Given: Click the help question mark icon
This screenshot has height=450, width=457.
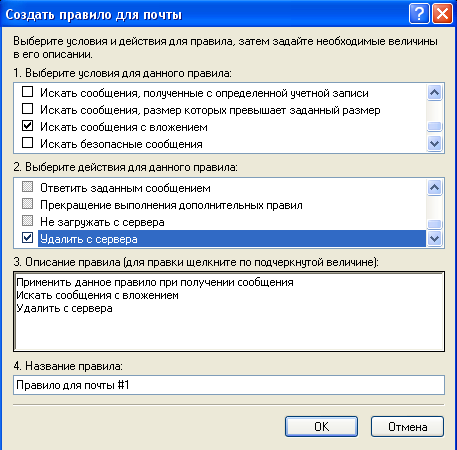Looking at the screenshot, I should click(x=419, y=14).
